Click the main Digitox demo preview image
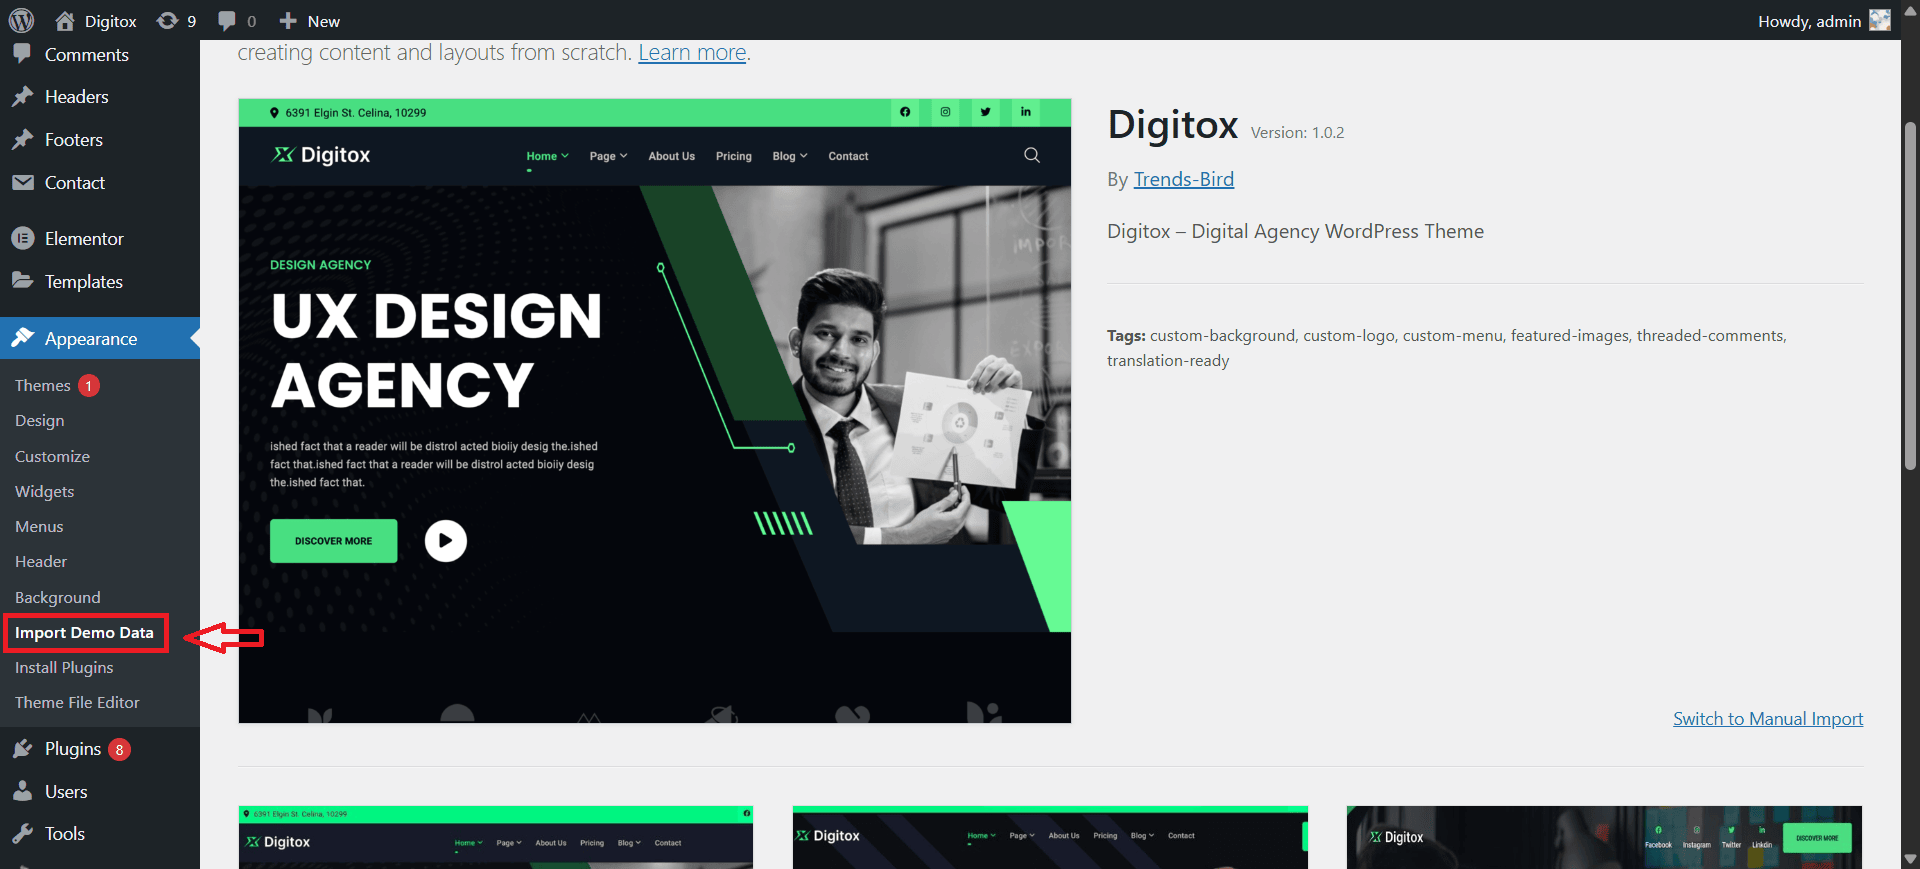Screen dimensions: 1920x869 click(655, 411)
